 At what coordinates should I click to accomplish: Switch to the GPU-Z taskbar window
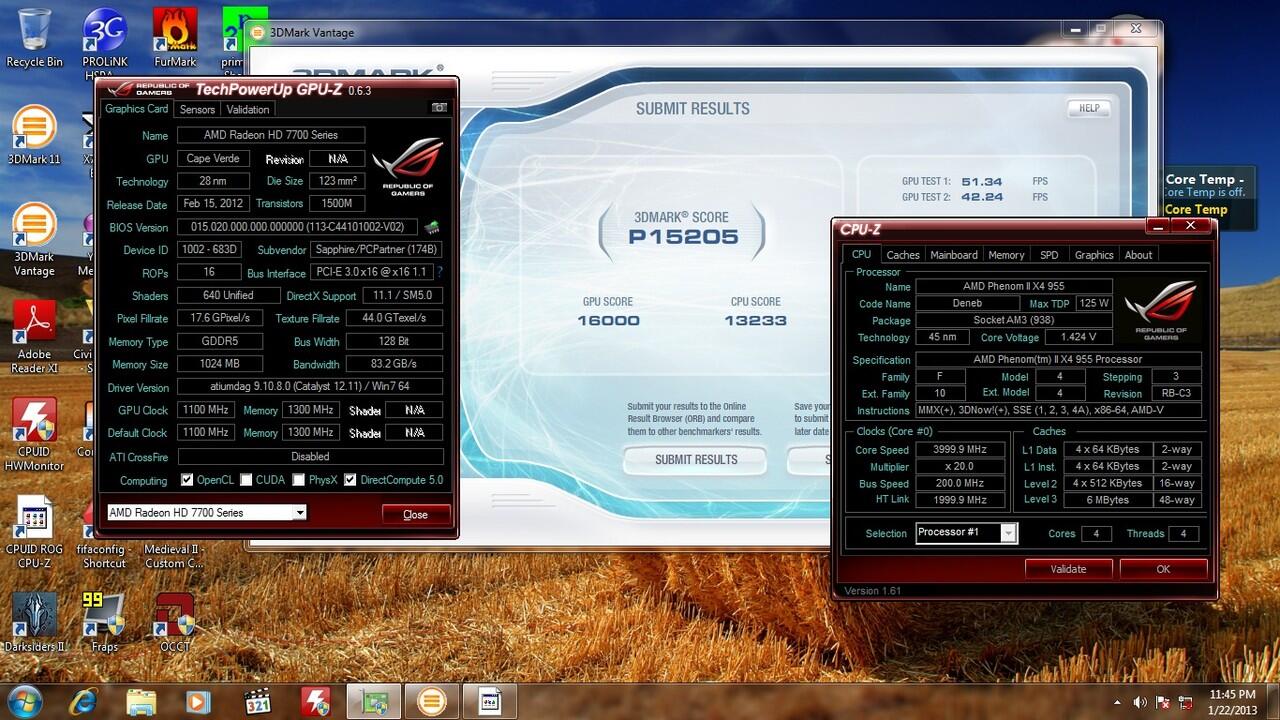click(374, 701)
